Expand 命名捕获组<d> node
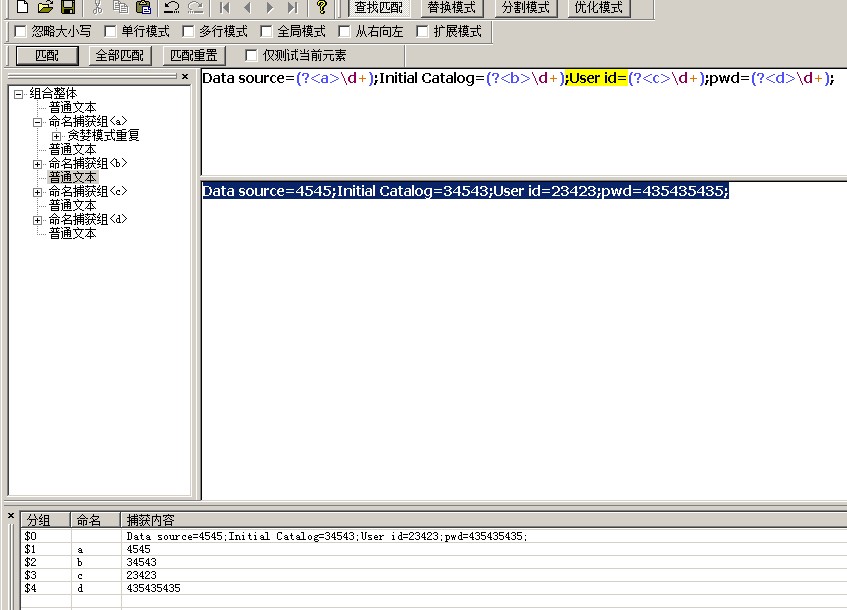Image resolution: width=847 pixels, height=610 pixels. (37, 220)
